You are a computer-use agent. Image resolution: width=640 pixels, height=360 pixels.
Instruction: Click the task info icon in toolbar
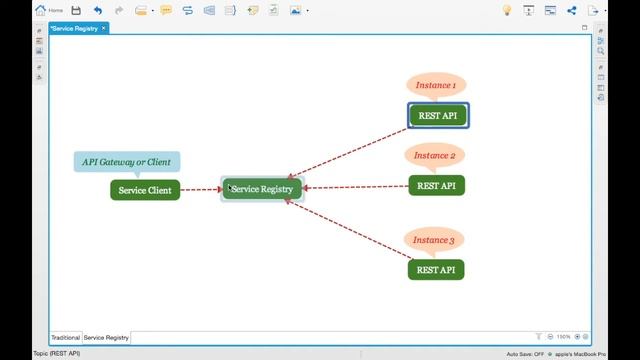point(273,10)
